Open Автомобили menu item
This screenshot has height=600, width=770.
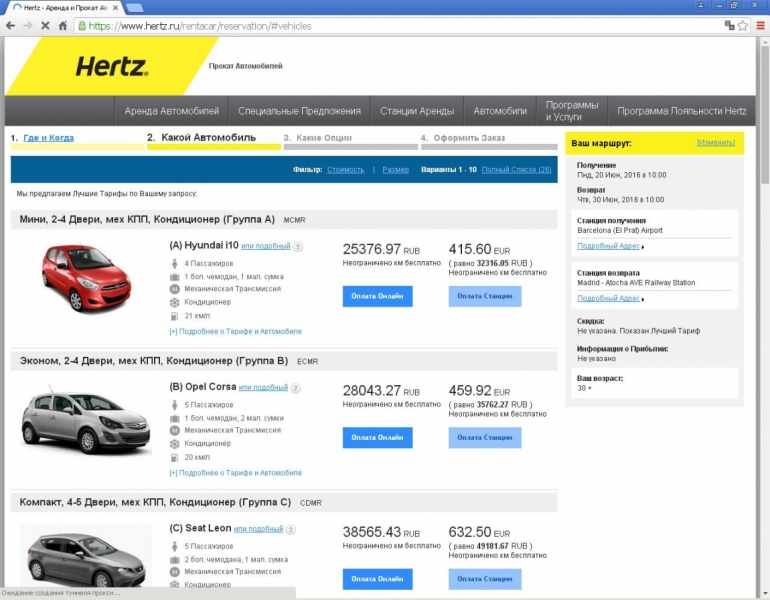(x=500, y=111)
